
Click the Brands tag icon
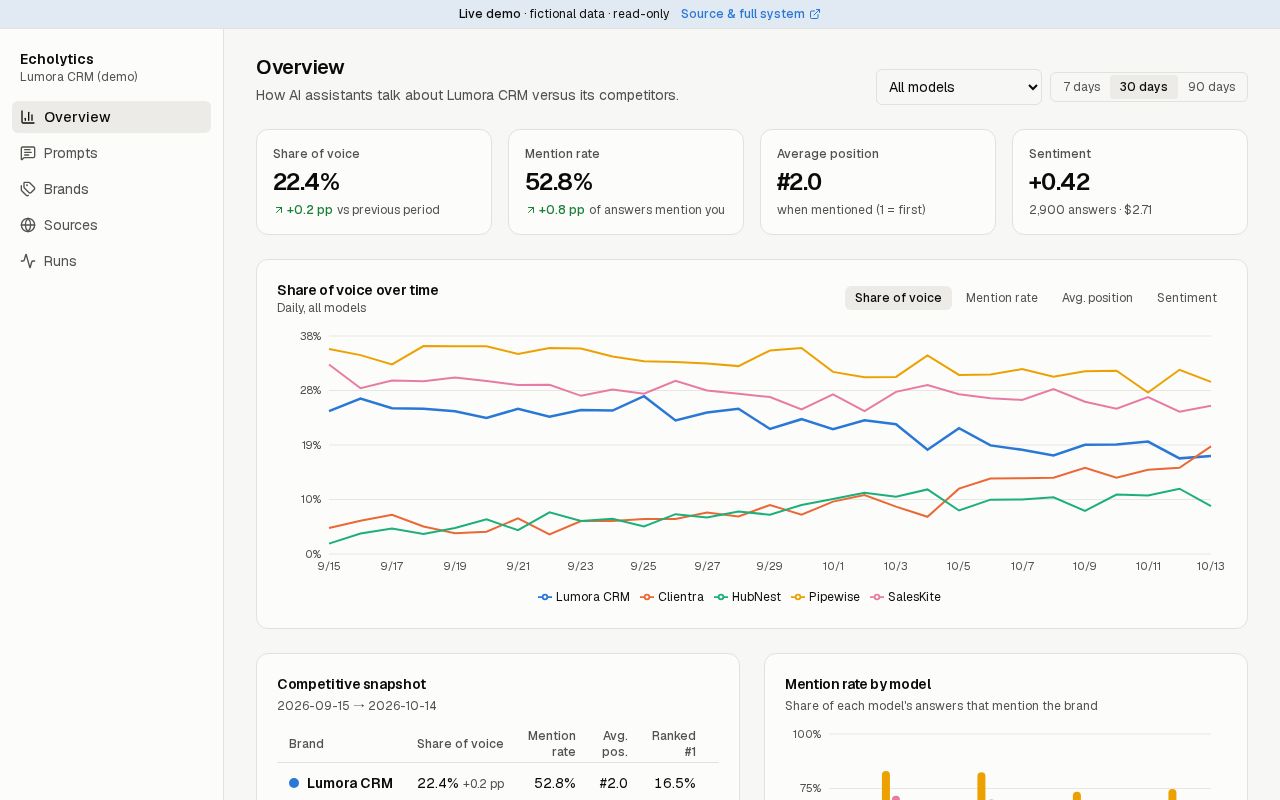pyautogui.click(x=28, y=189)
